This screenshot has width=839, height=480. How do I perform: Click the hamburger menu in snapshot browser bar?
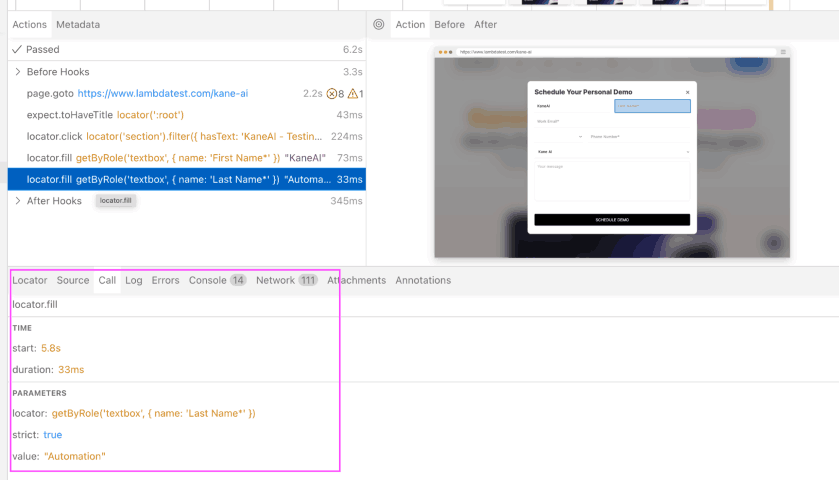pos(783,51)
